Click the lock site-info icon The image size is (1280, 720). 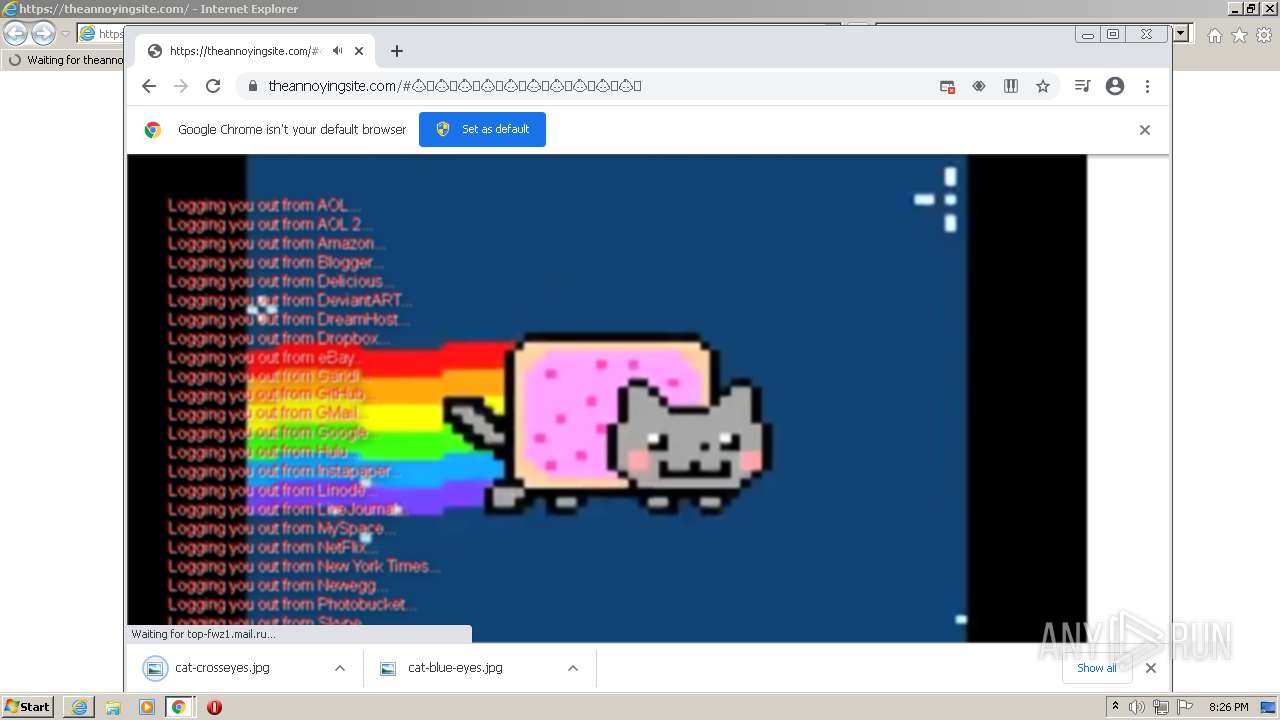253,86
